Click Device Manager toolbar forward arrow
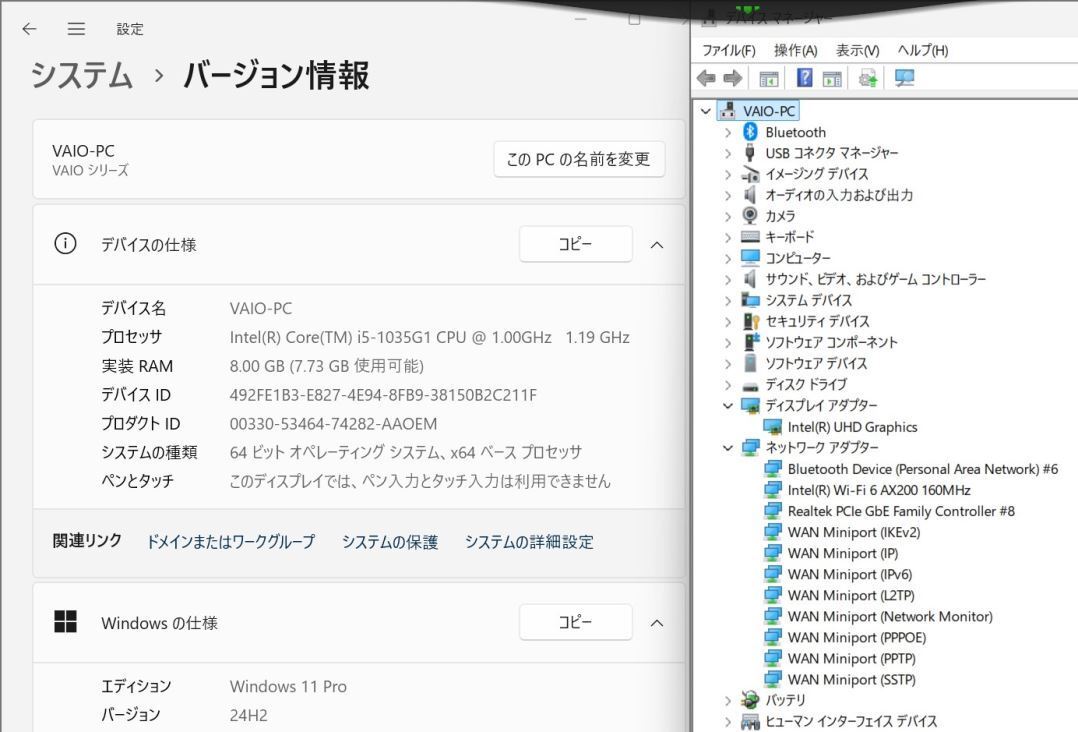 point(733,78)
